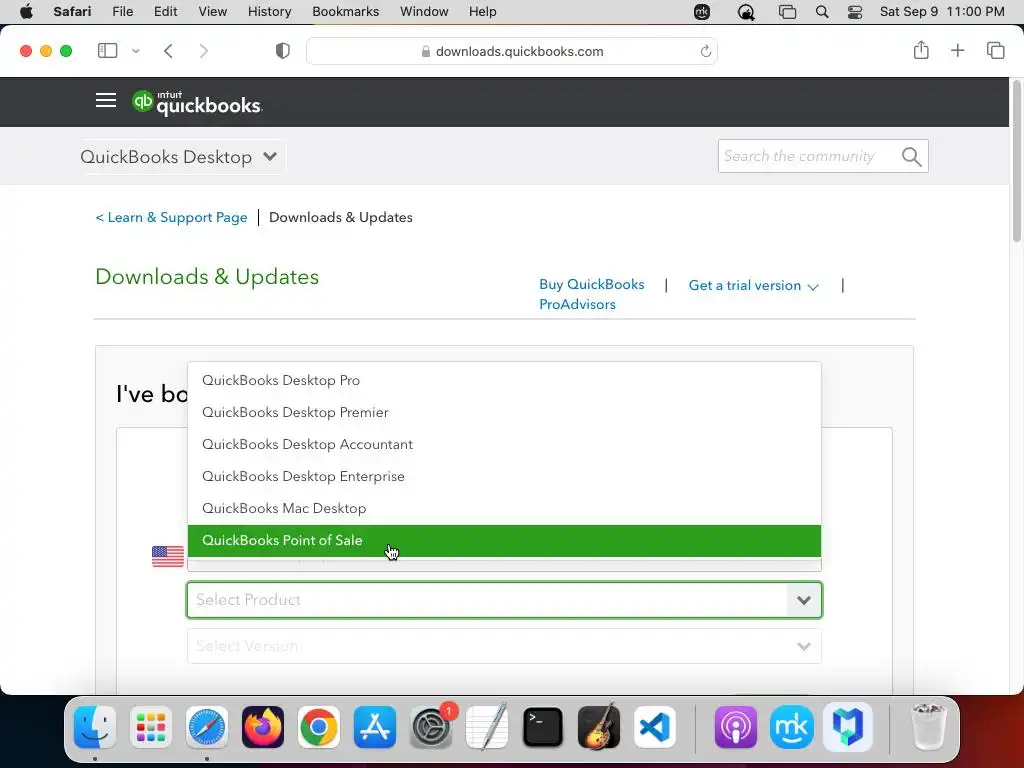The width and height of the screenshot is (1024, 768).
Task: Open Finder from the dock
Action: point(95,727)
